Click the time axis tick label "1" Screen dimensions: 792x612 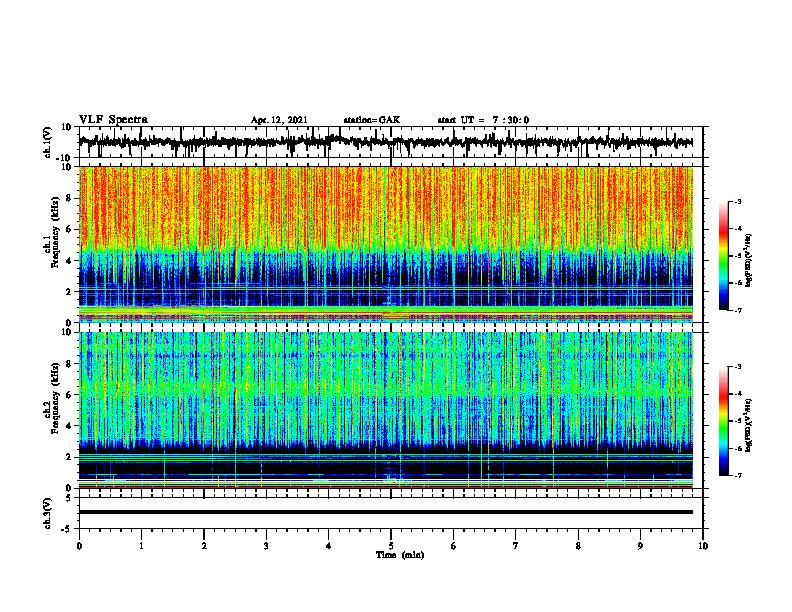(x=141, y=546)
